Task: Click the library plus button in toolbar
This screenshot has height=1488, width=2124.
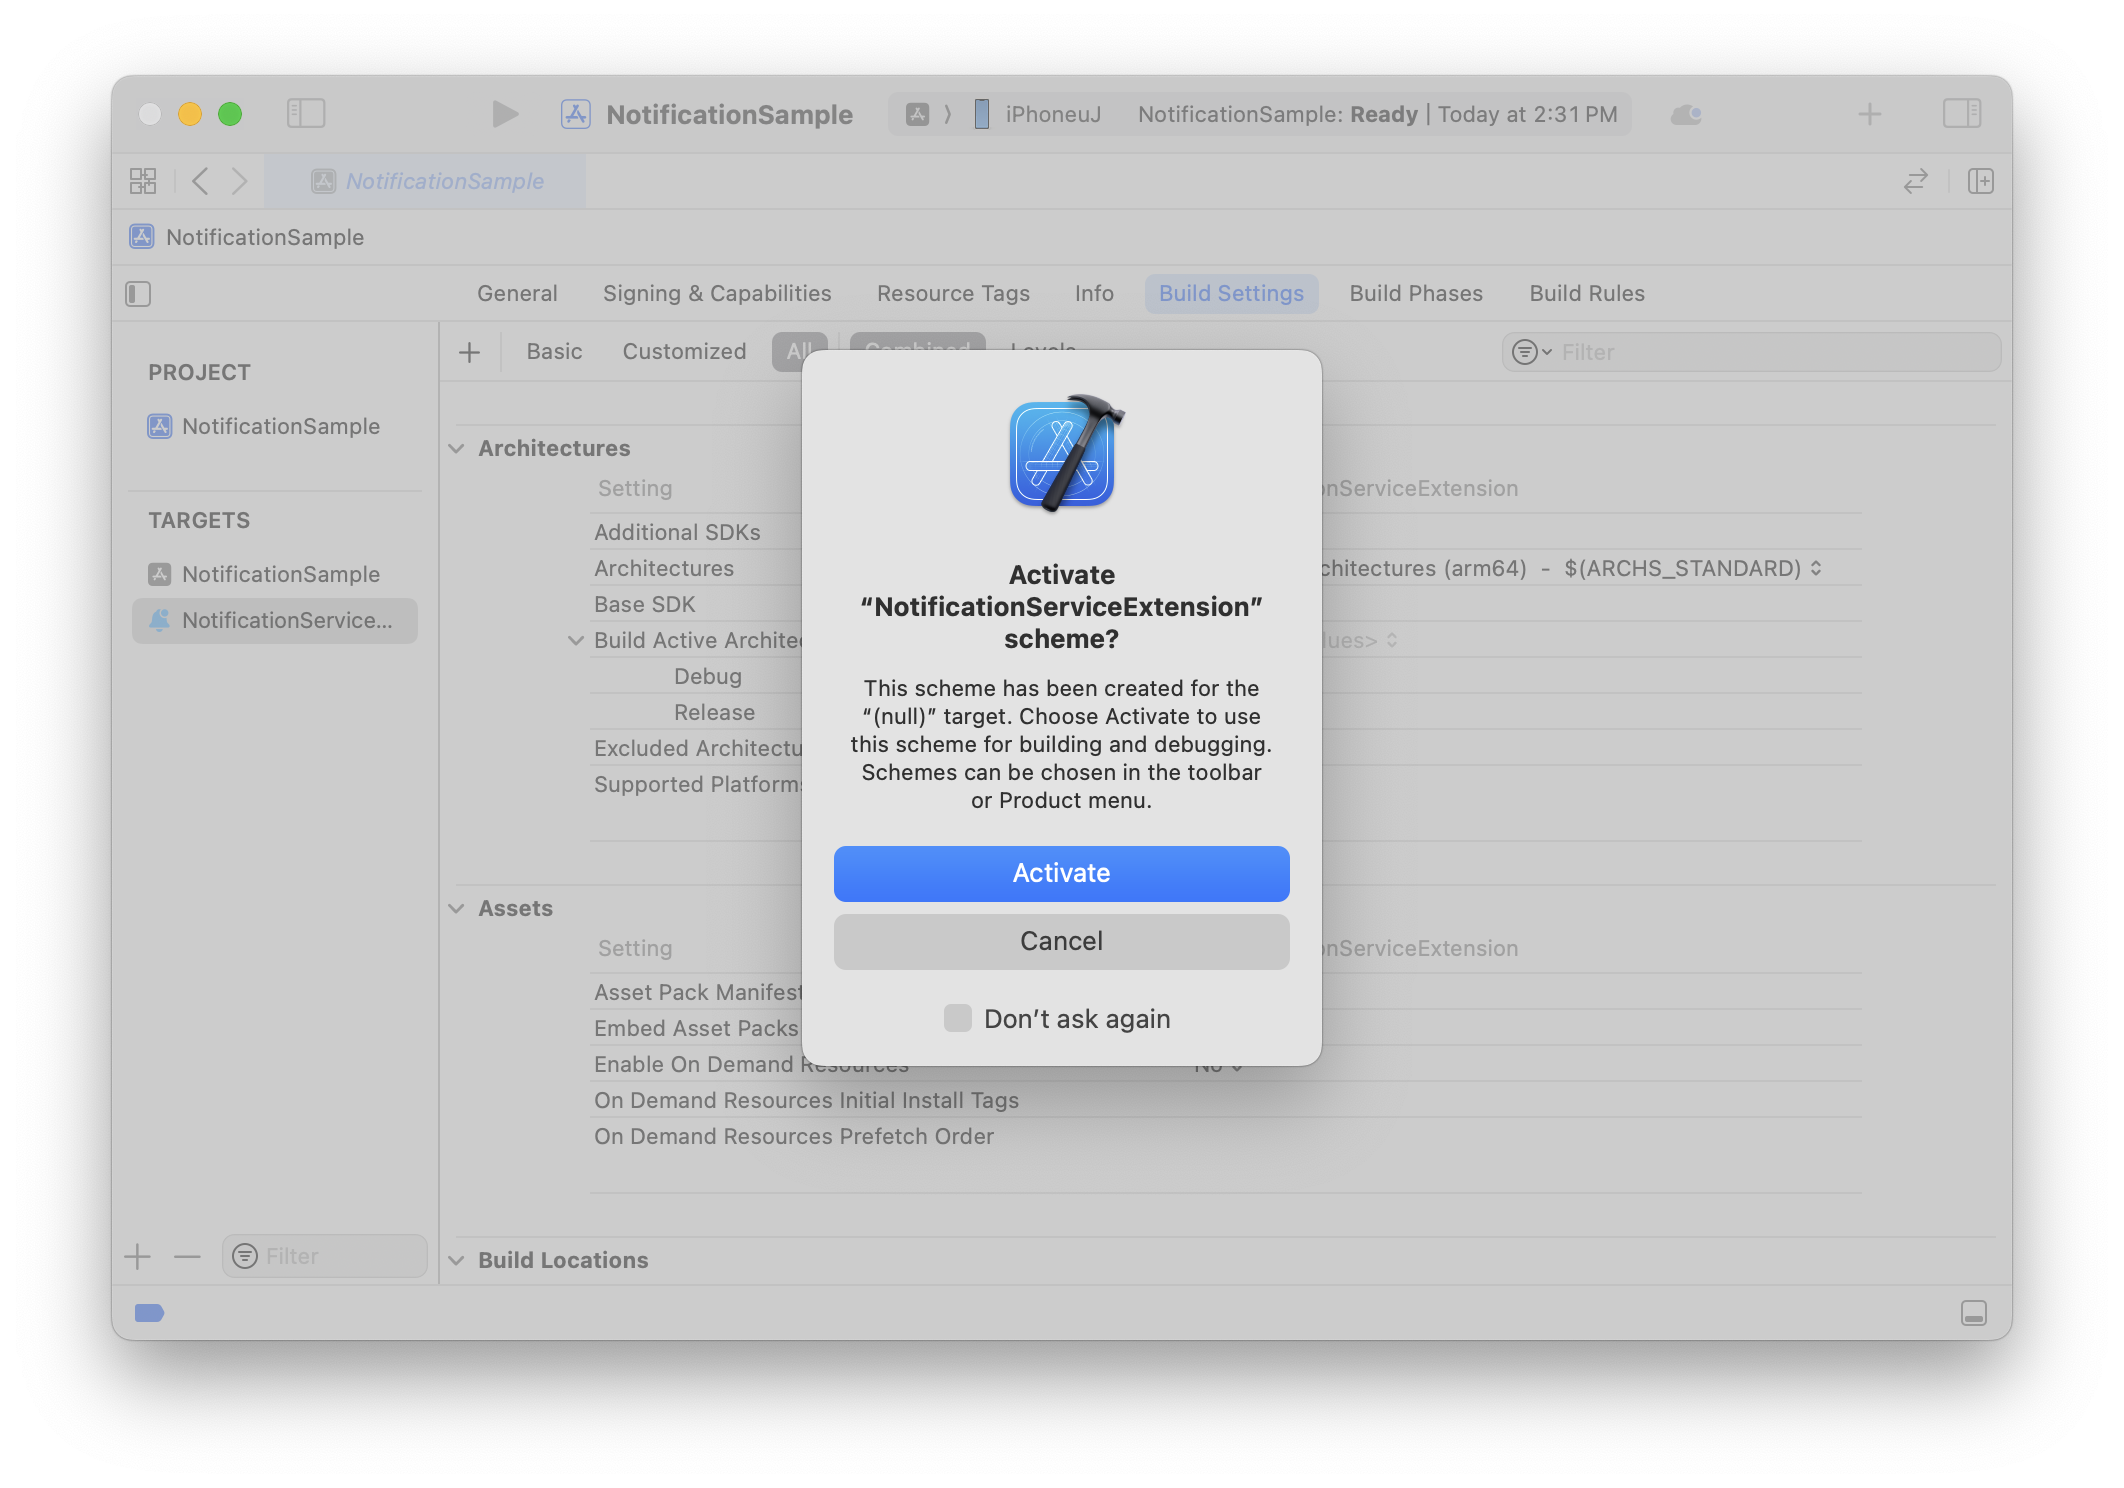Action: 1869,114
